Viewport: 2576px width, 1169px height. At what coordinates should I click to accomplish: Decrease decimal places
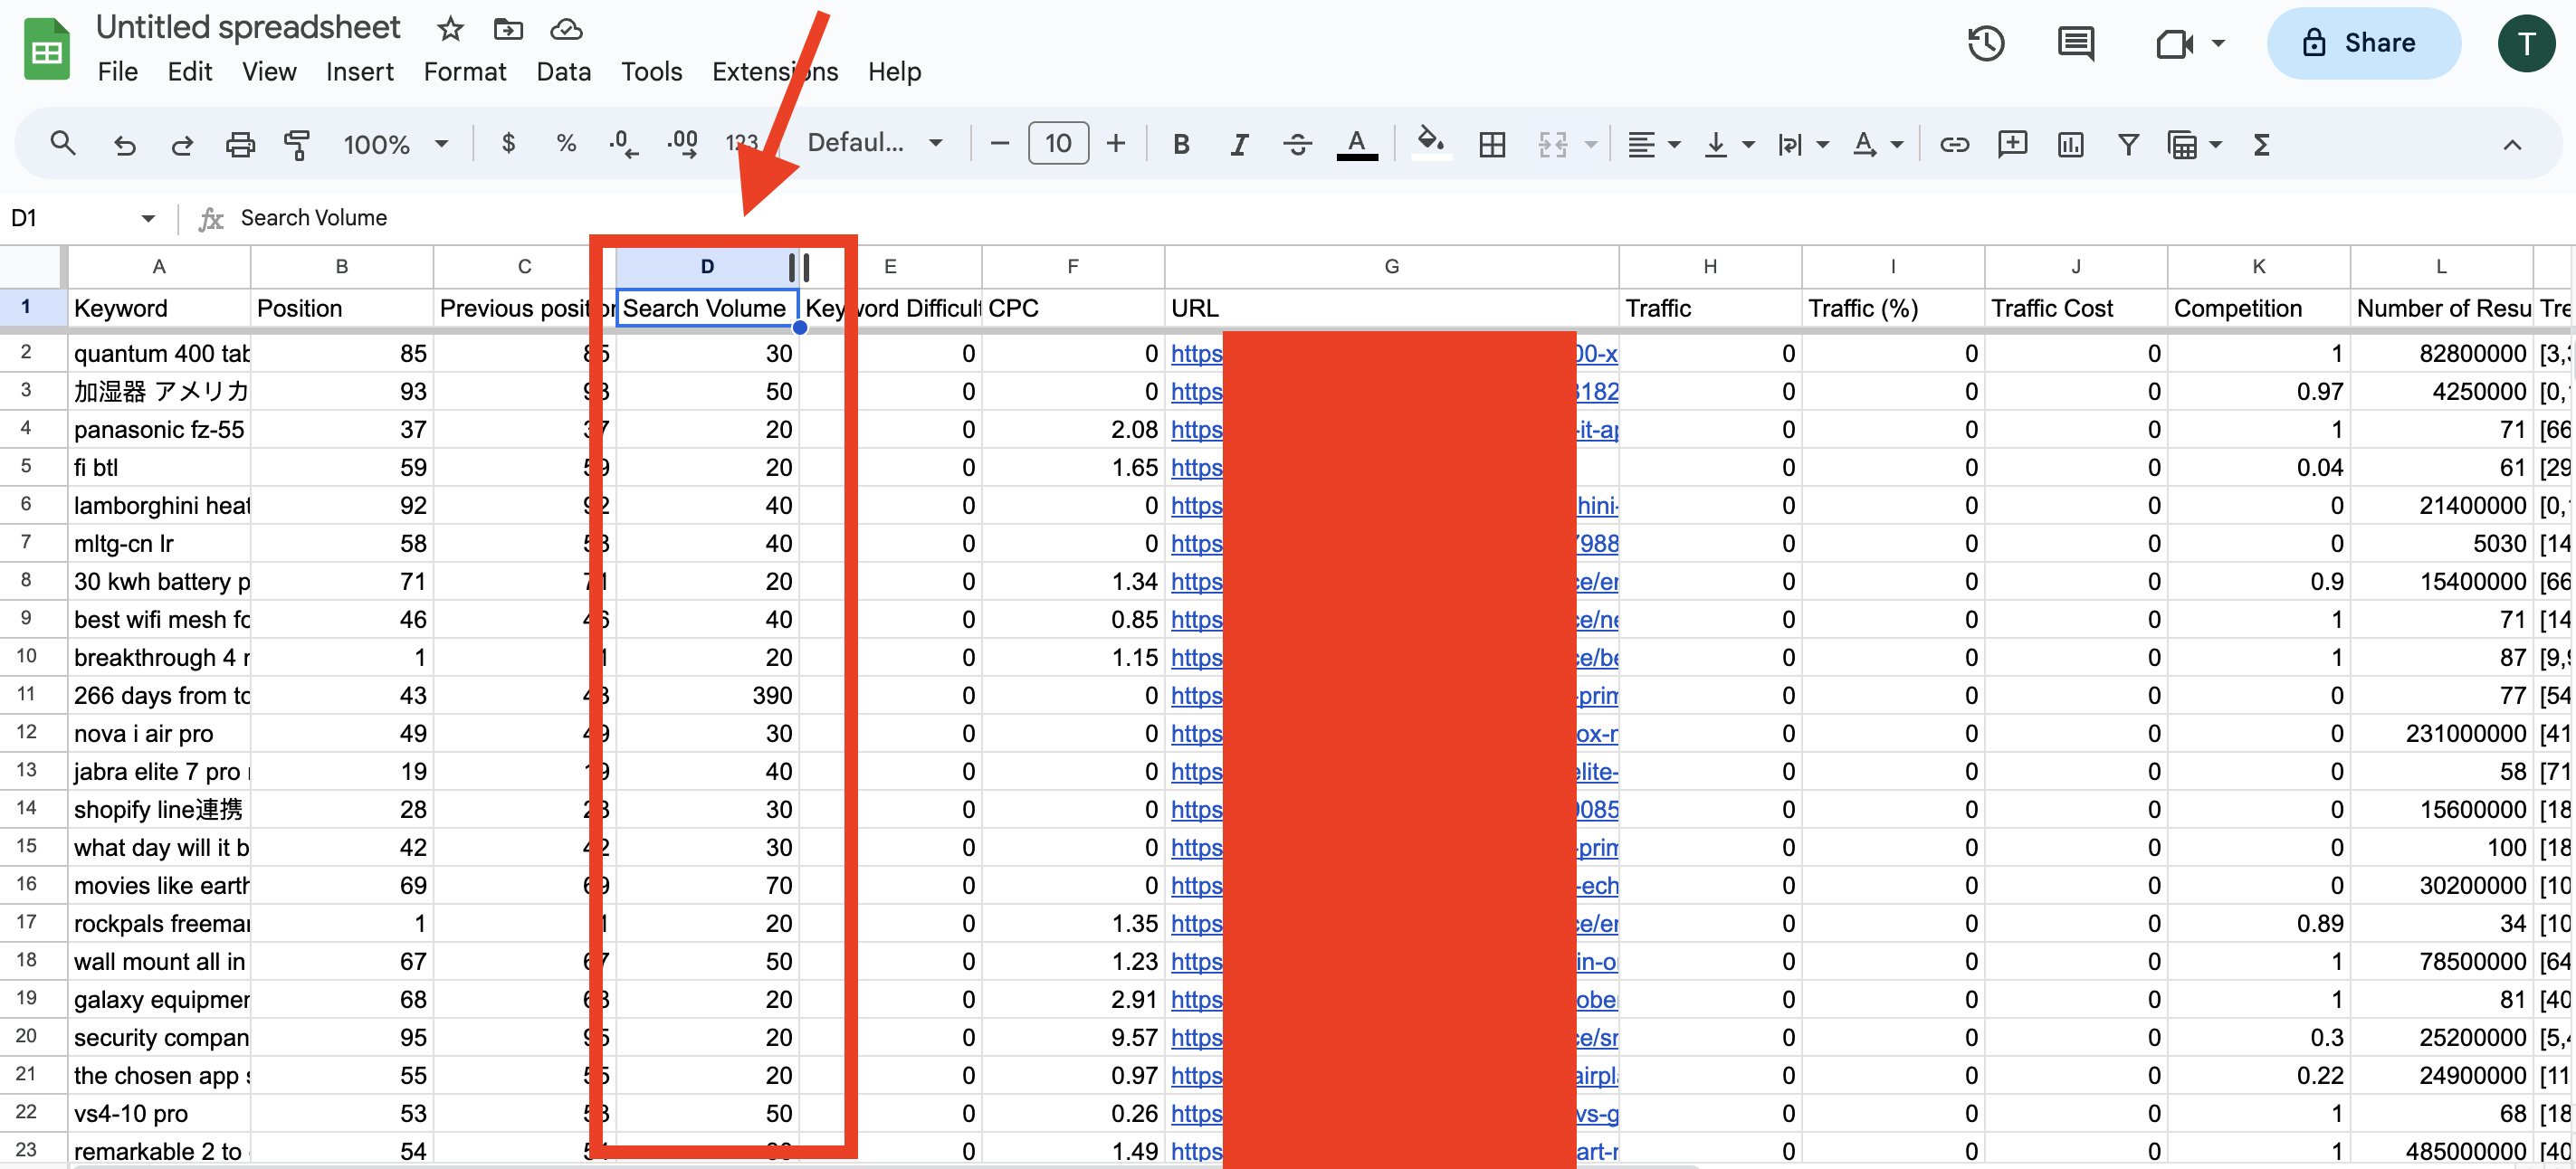[623, 144]
